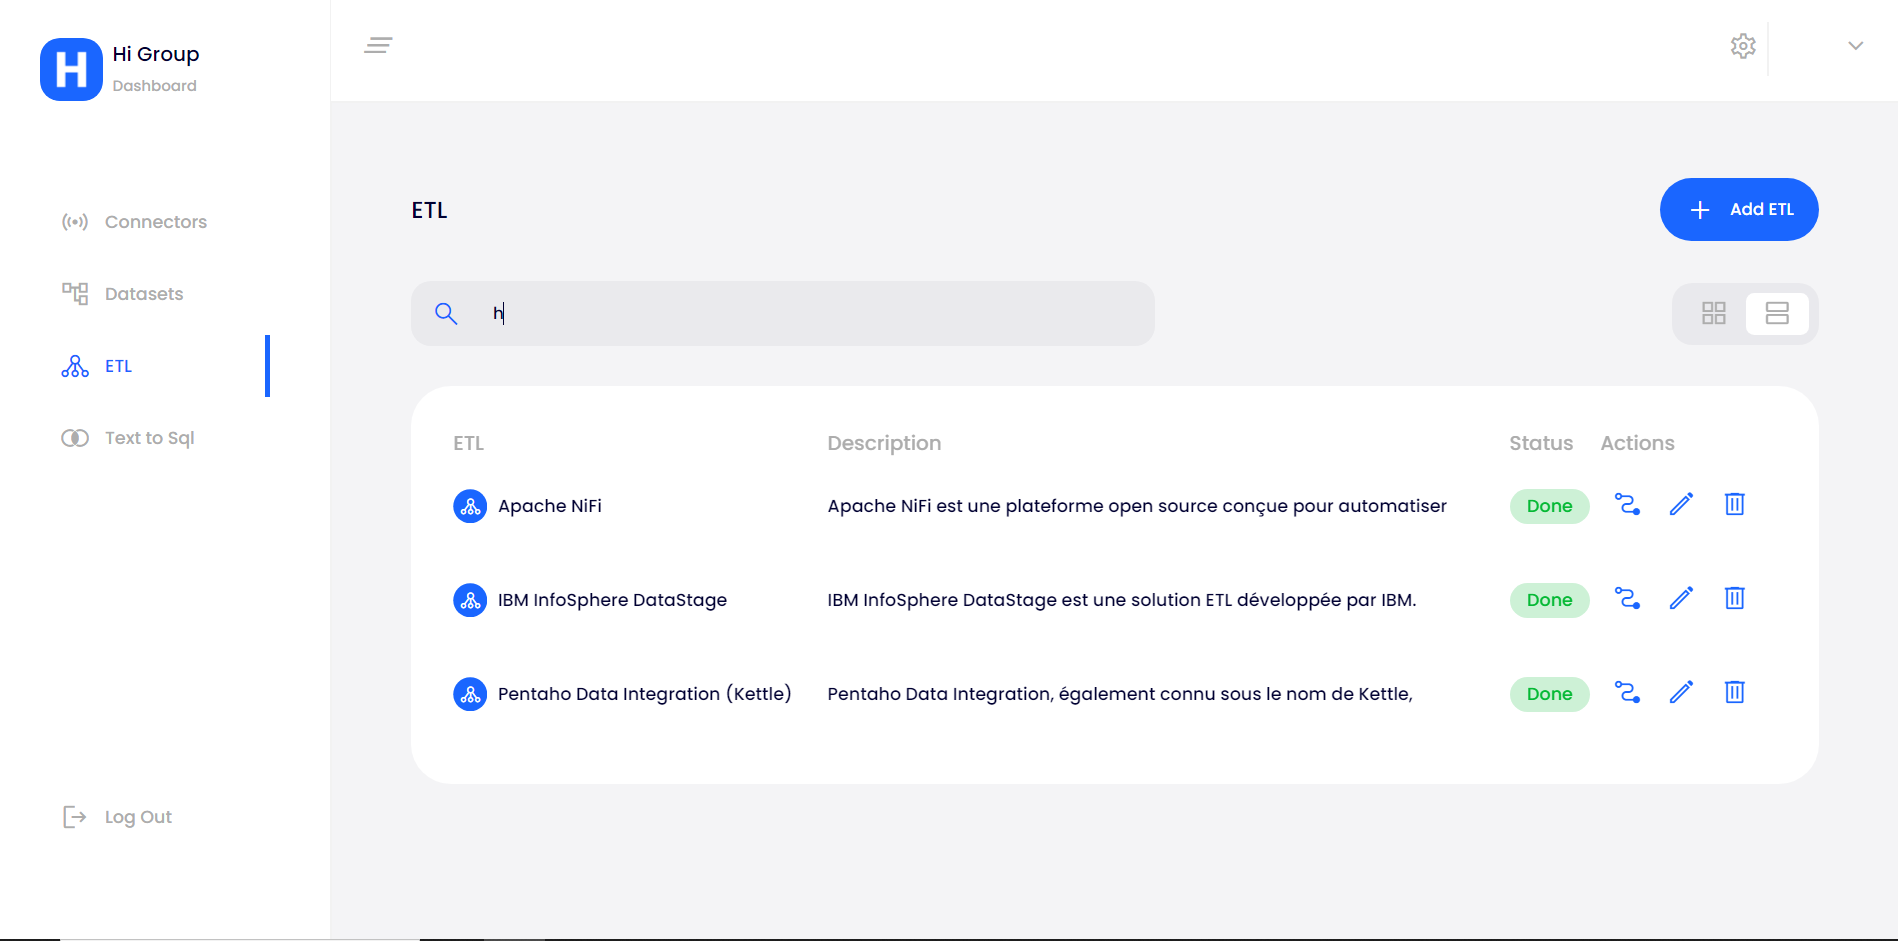Click the Apache NiFi ETL round icon
Screen dimensions: 1898x941
470,506
